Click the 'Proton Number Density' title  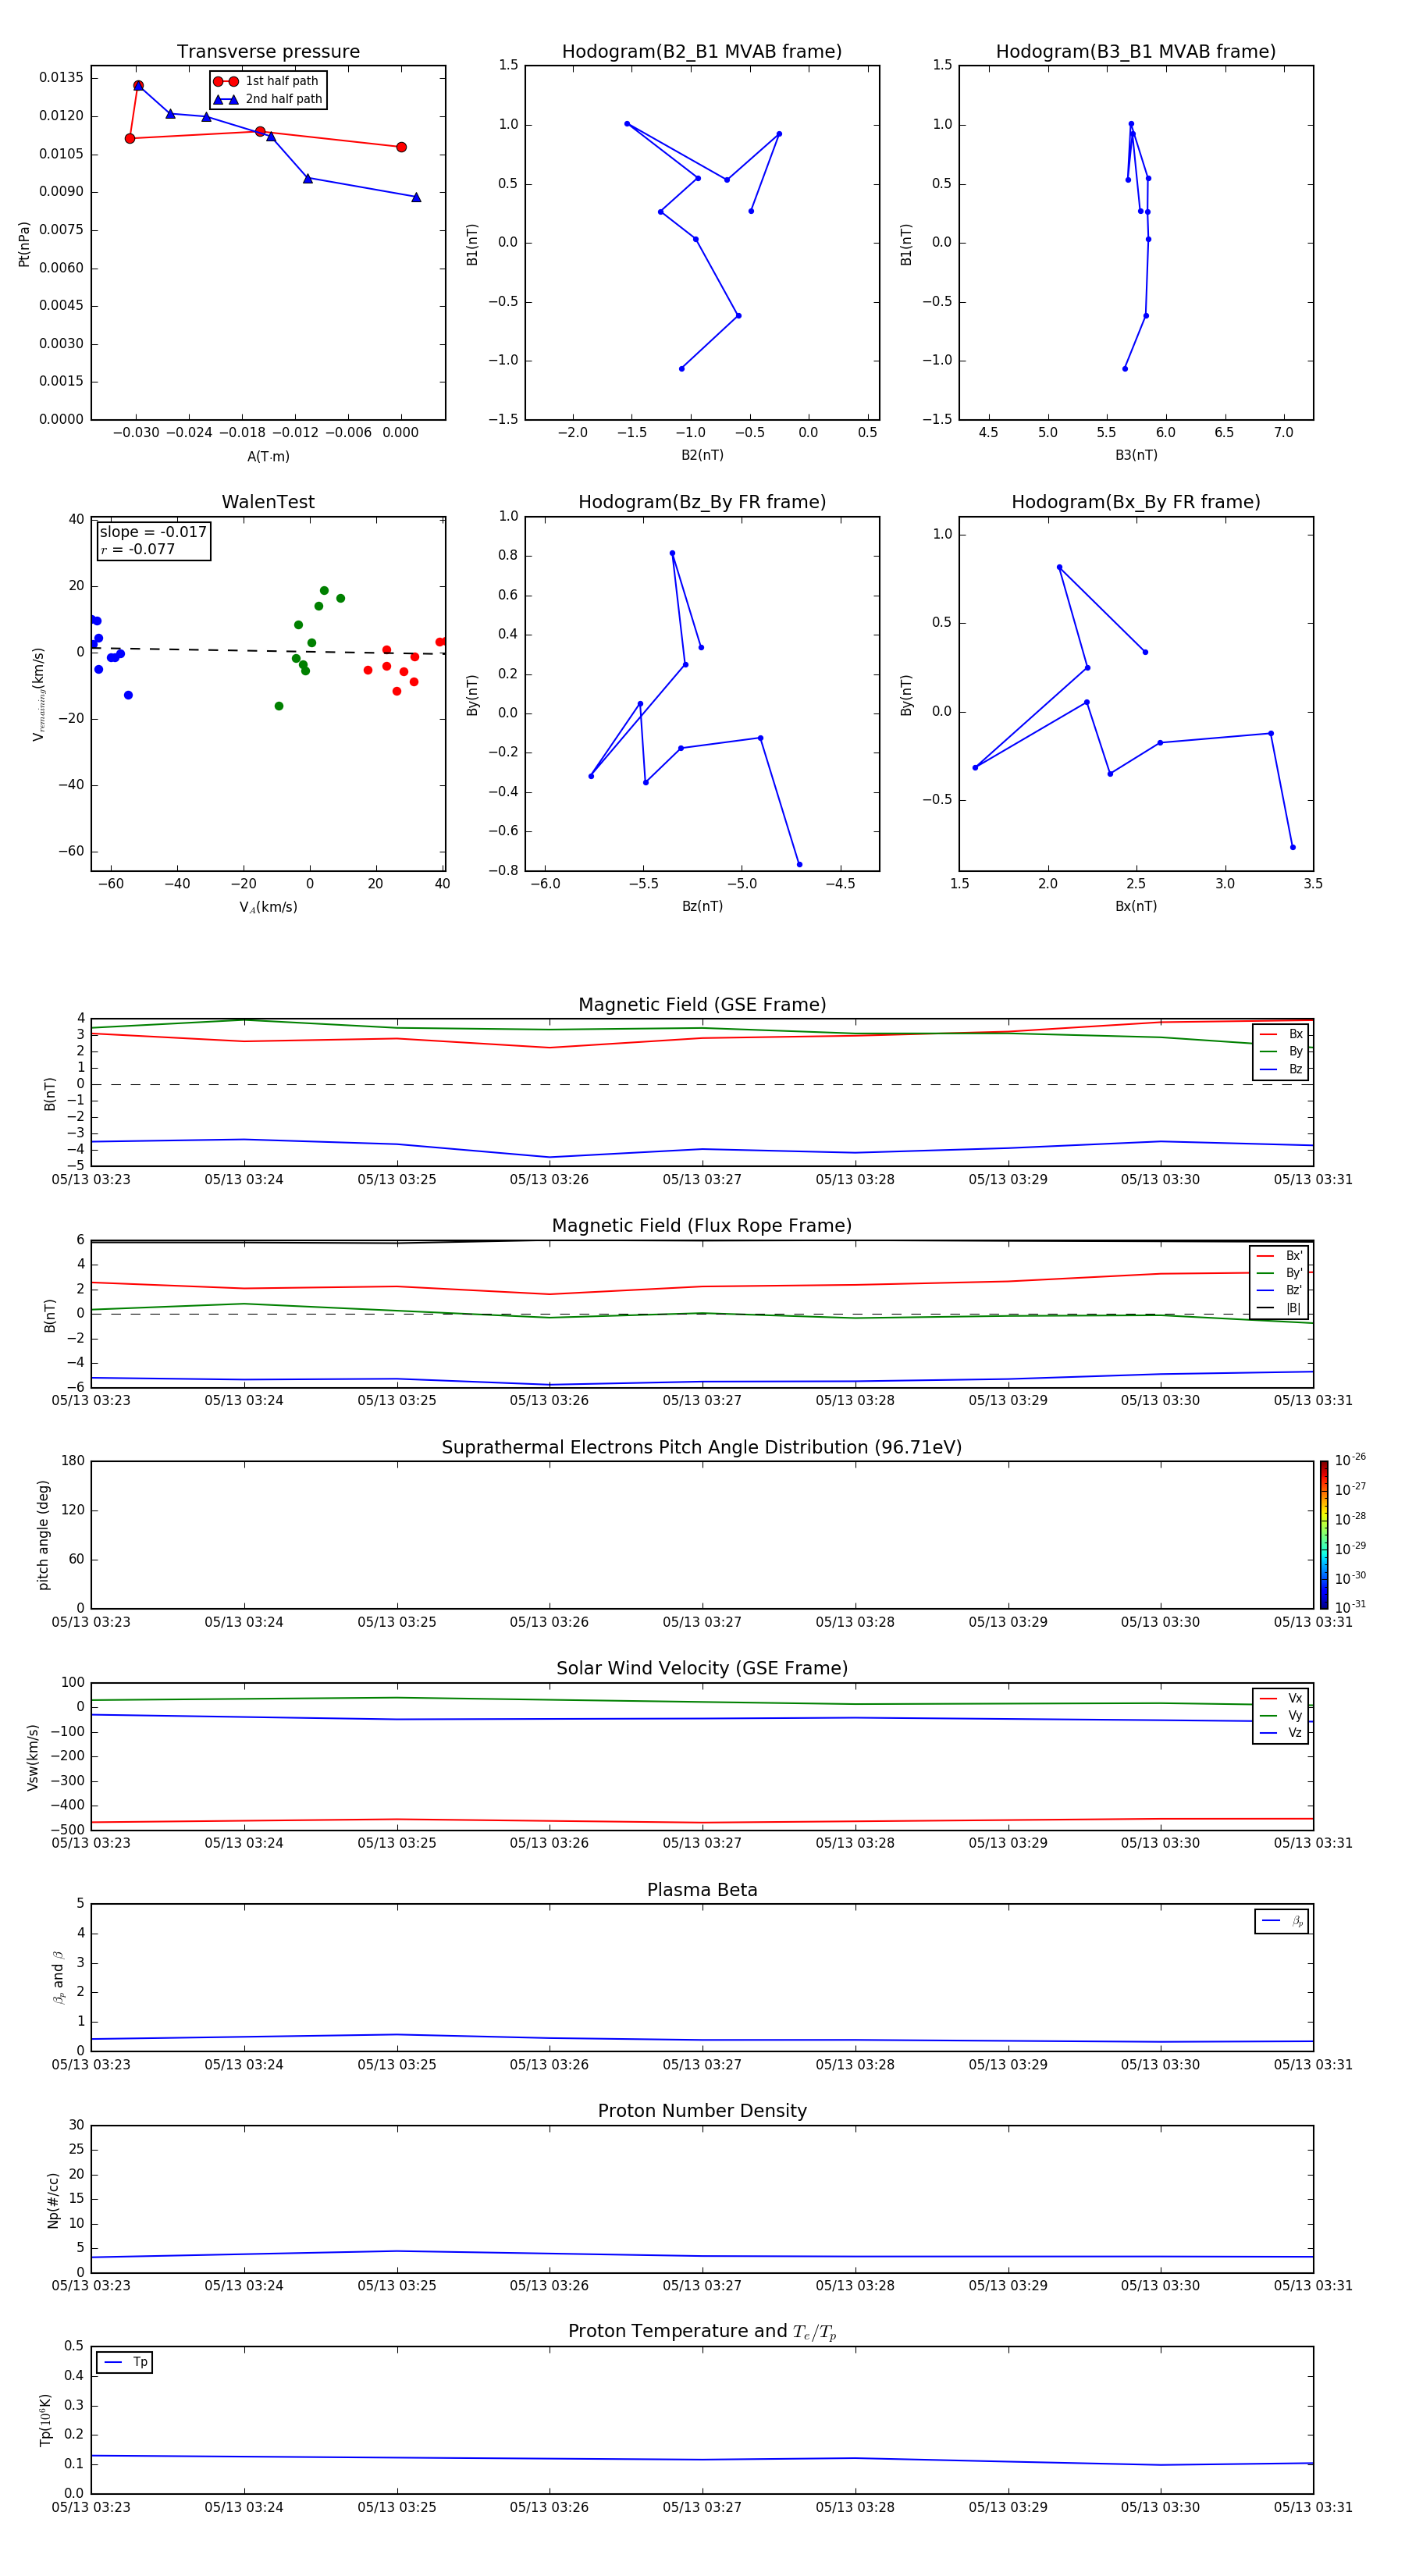click(702, 2111)
